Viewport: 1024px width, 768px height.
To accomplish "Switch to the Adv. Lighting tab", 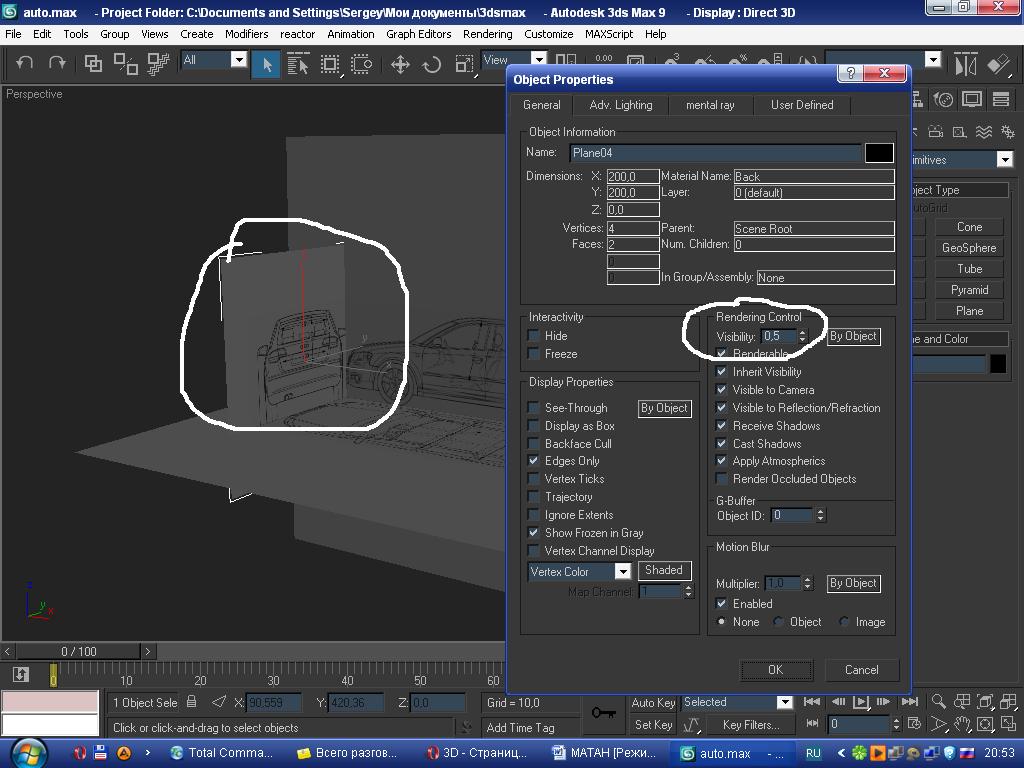I will tap(620, 105).
